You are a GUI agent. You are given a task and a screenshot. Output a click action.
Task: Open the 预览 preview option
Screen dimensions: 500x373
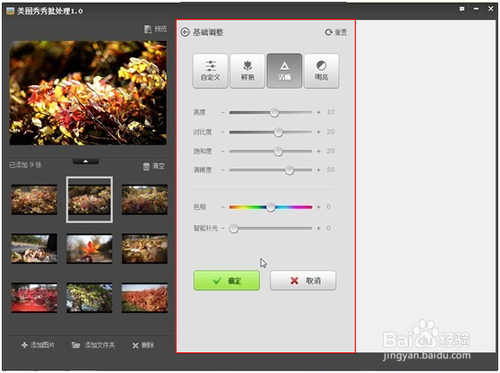pyautogui.click(x=155, y=29)
